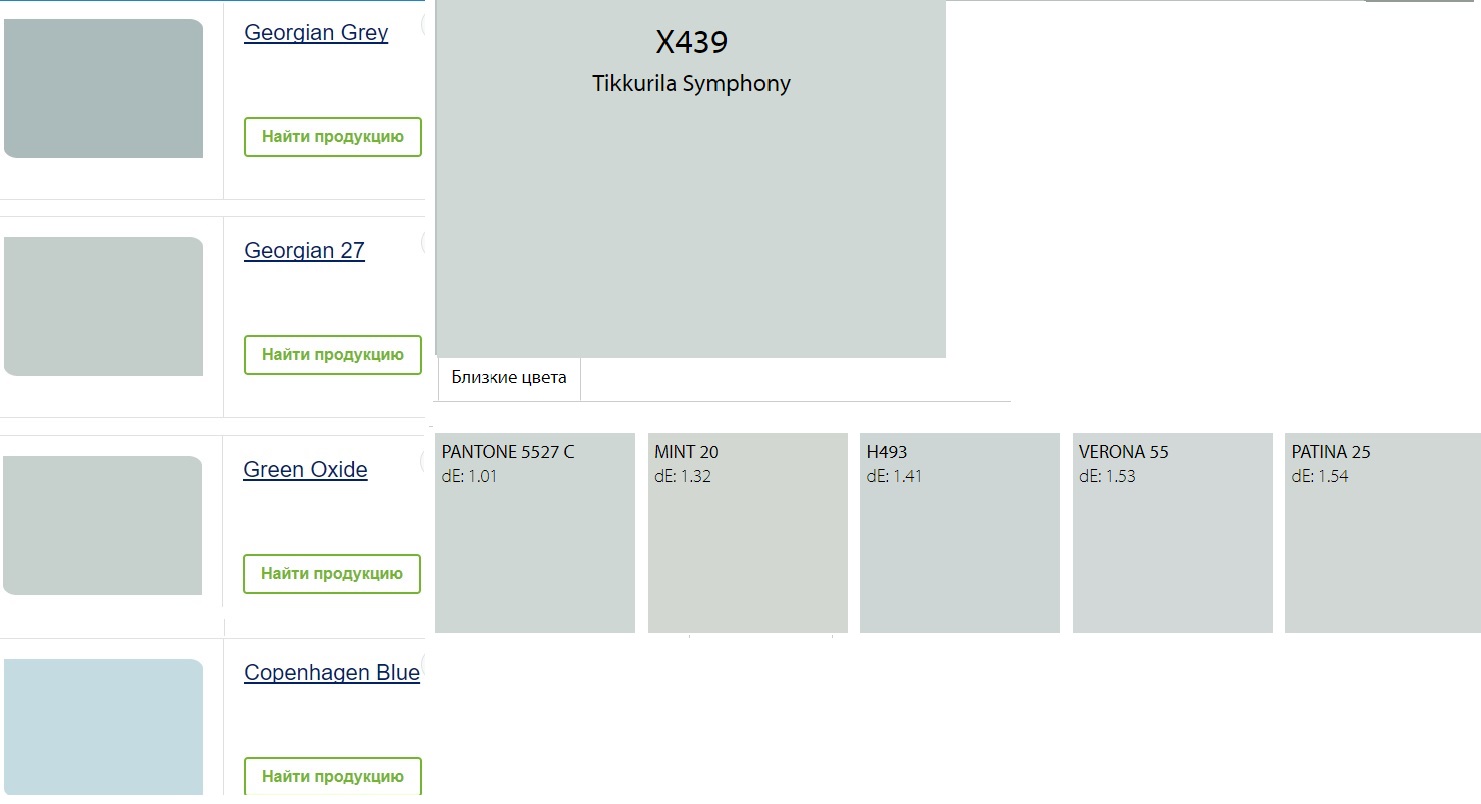Choose the MINT 20 similar color tile

coord(748,533)
